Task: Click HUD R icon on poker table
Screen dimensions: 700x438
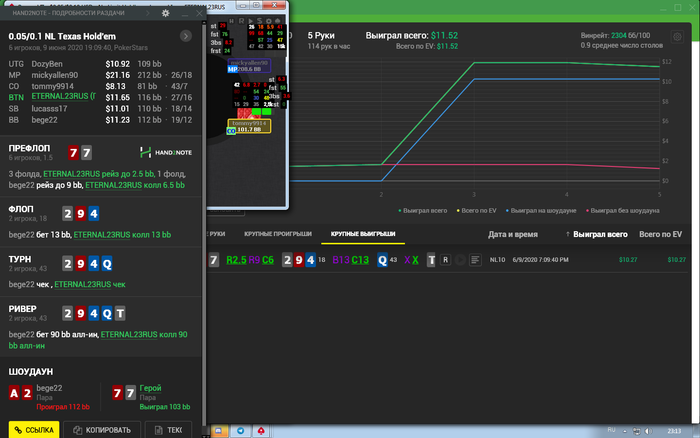Action: 241,21
